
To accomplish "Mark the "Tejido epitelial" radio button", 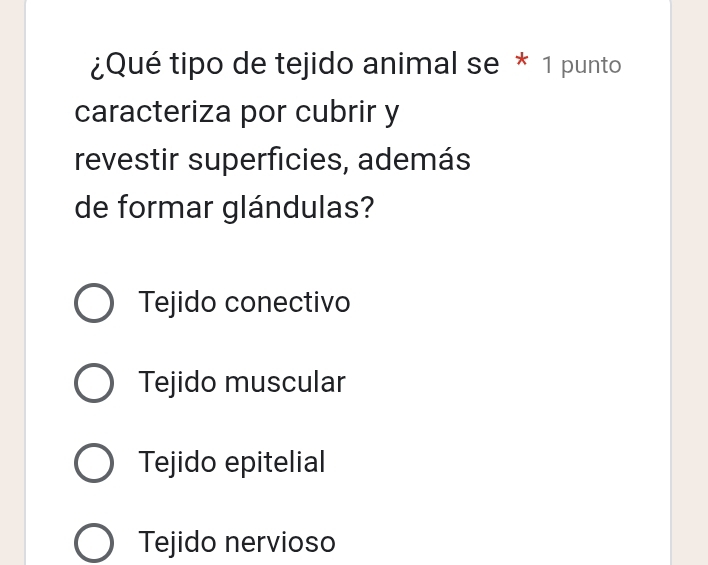I will pyautogui.click(x=94, y=463).
